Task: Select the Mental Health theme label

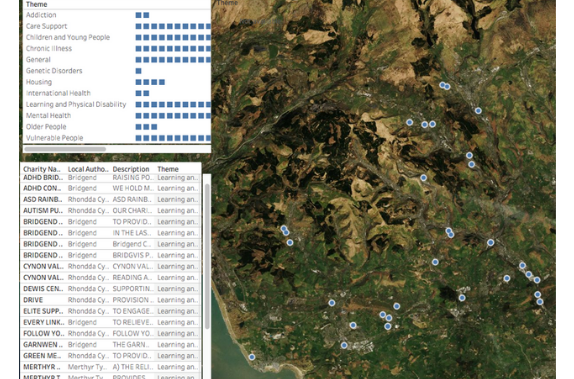Action: 48,116
